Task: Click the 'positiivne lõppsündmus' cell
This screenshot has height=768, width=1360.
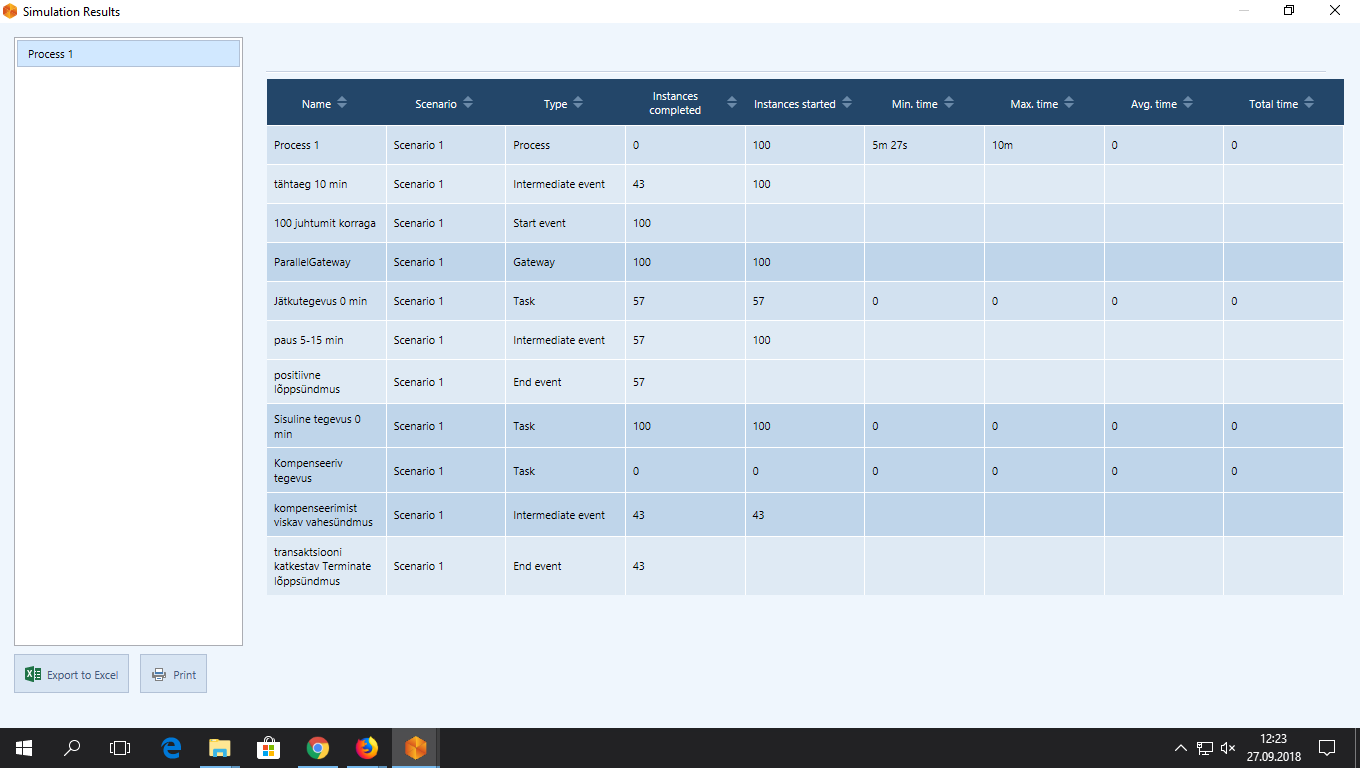Action: 326,382
